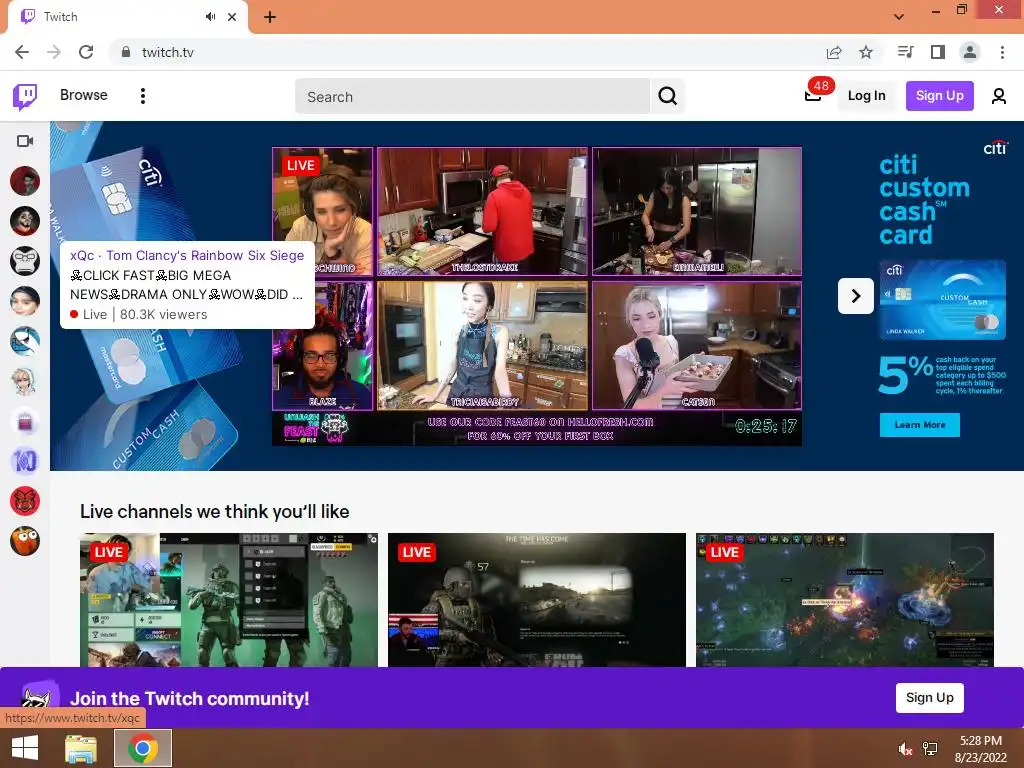Bookmark the page with the star icon
This screenshot has width=1024, height=768.
[x=866, y=52]
